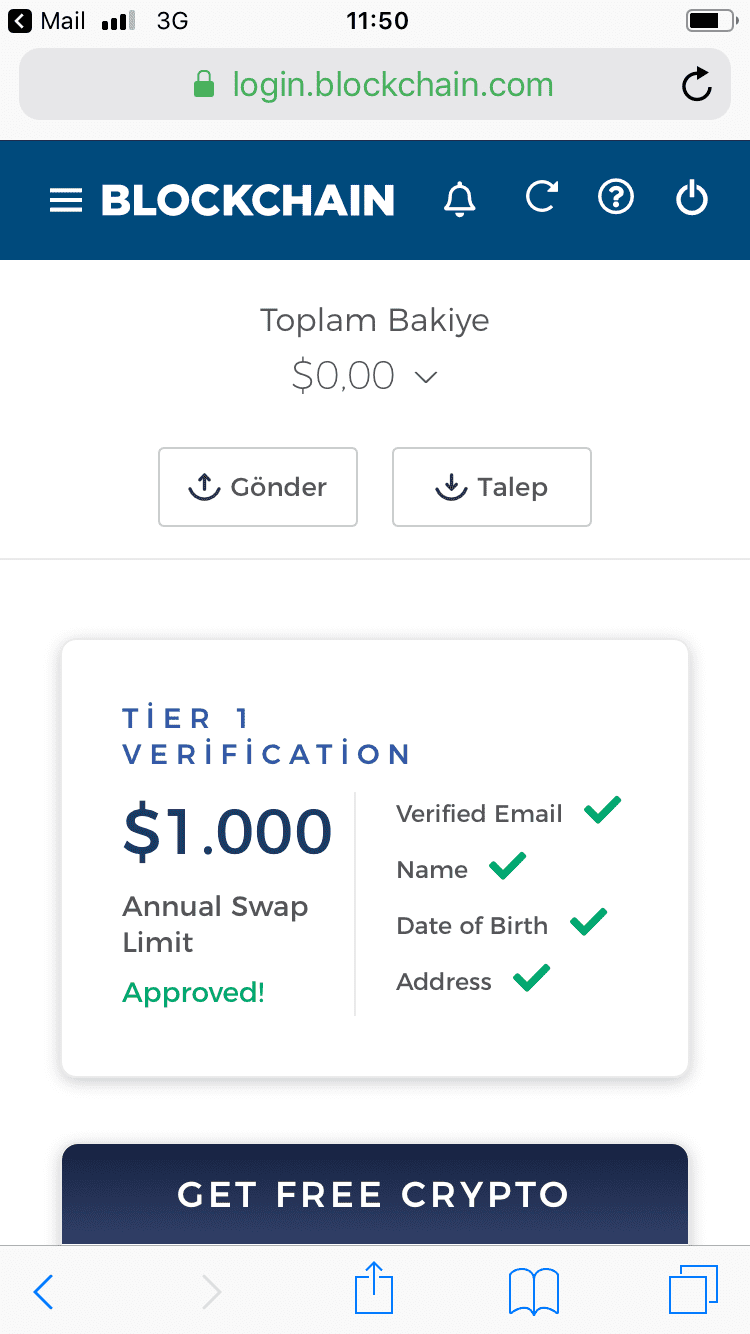Return to Mail via status bar back
Image resolution: width=750 pixels, height=1334 pixels.
[47, 21]
